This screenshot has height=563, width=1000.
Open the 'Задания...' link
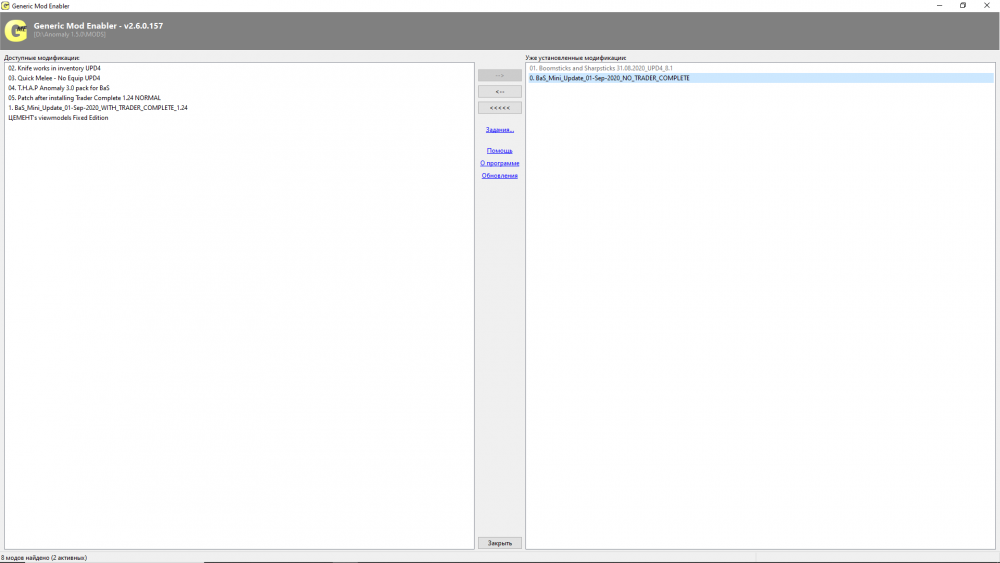pos(500,129)
